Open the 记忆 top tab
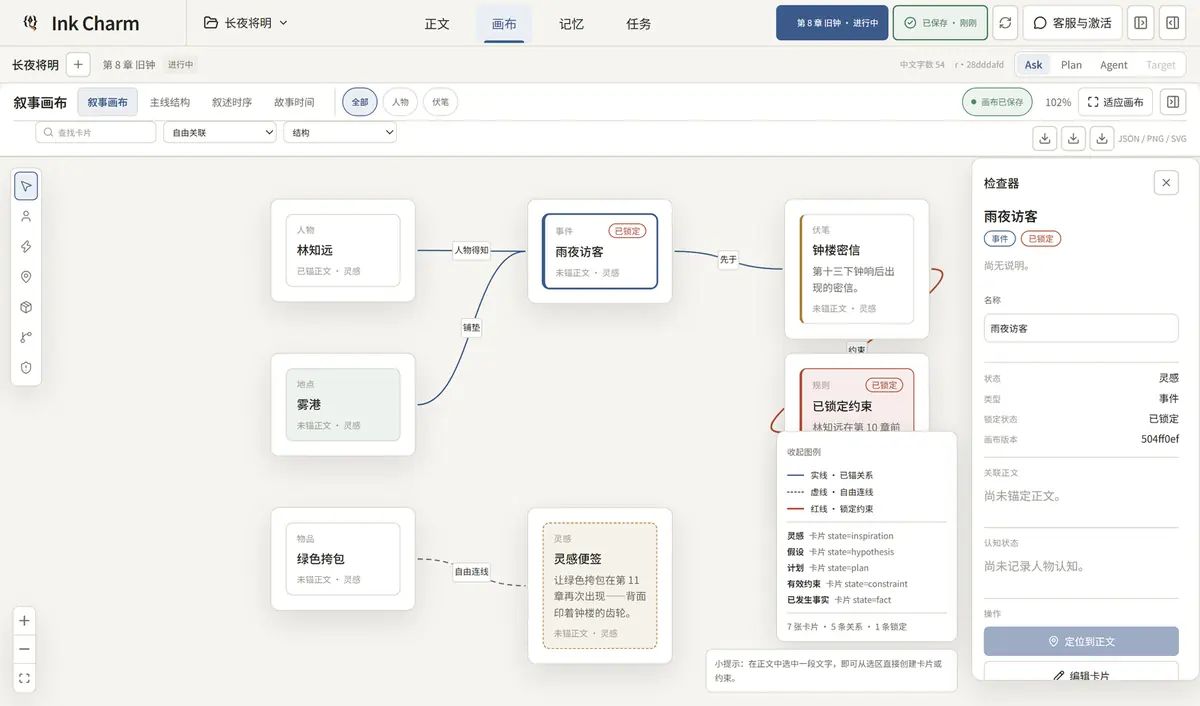Screen dimensions: 1200x706 571,24
